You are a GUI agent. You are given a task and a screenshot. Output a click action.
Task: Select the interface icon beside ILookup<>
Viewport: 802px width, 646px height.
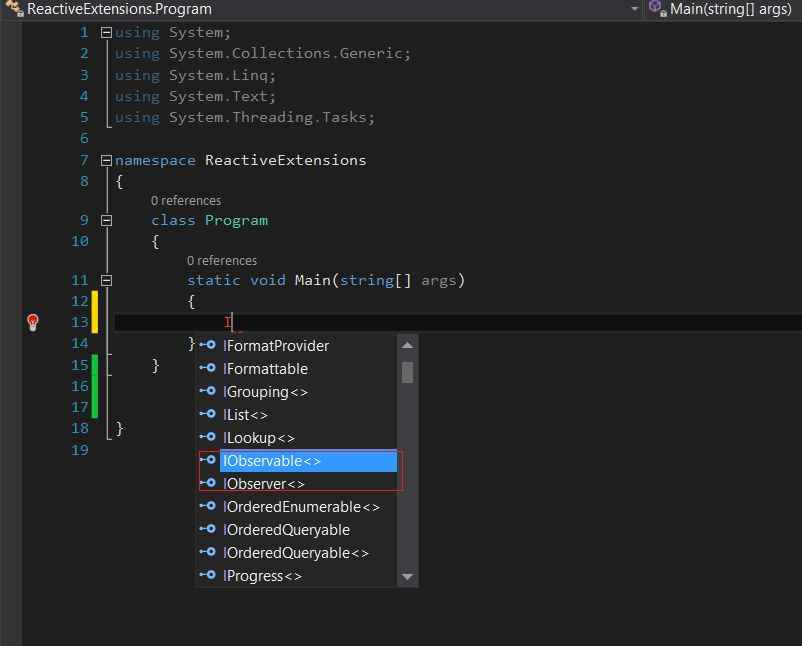pos(208,437)
